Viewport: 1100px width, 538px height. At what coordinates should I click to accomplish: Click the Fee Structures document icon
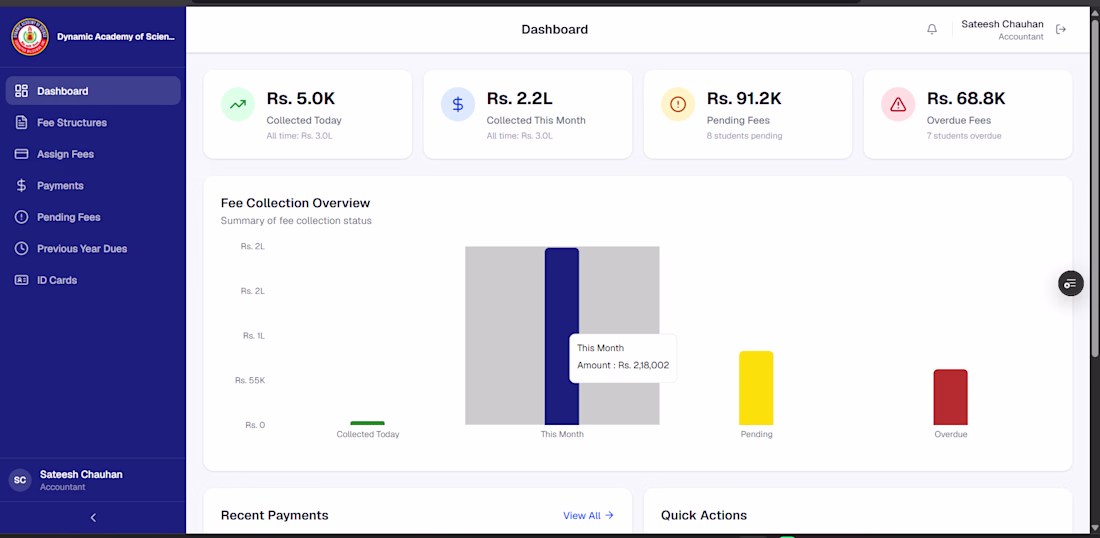(21, 122)
